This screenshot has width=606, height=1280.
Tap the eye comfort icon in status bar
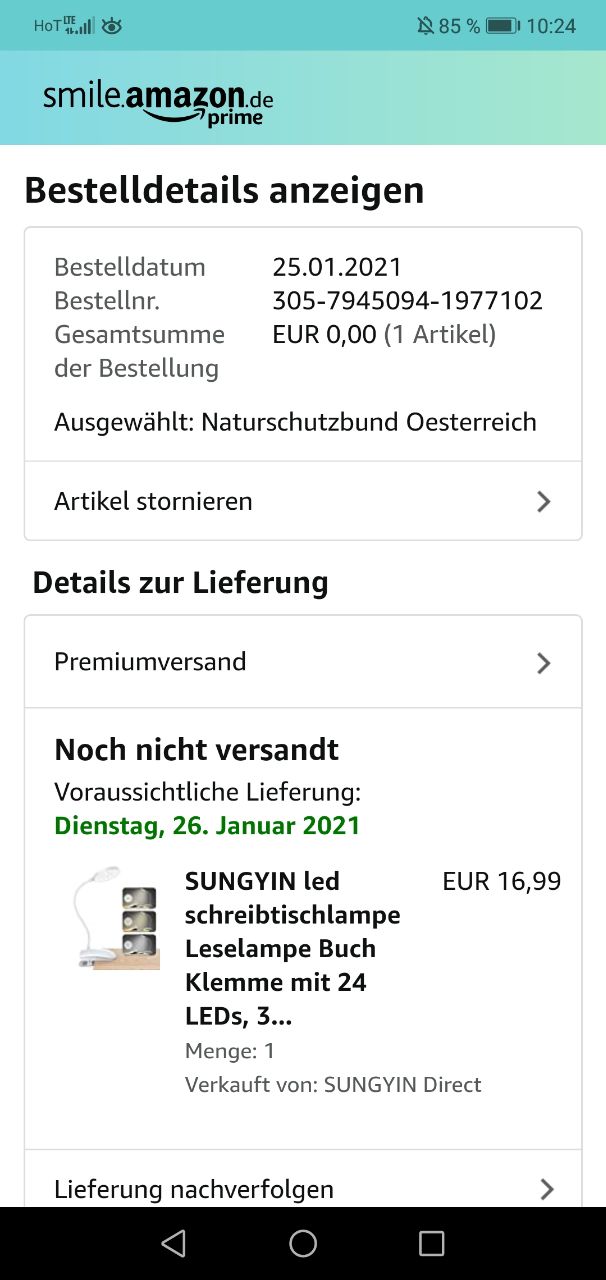pos(112,26)
